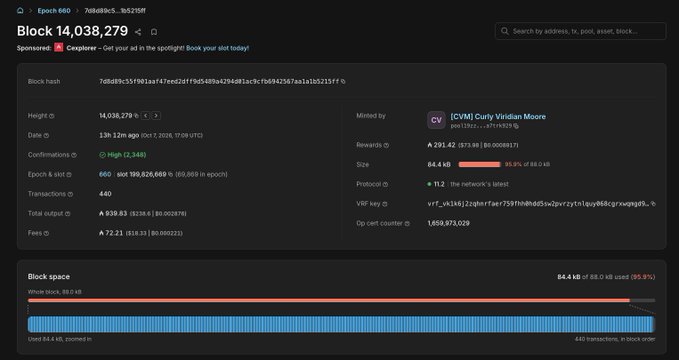Select the op cert counter 1,659,973,029

tap(448, 223)
